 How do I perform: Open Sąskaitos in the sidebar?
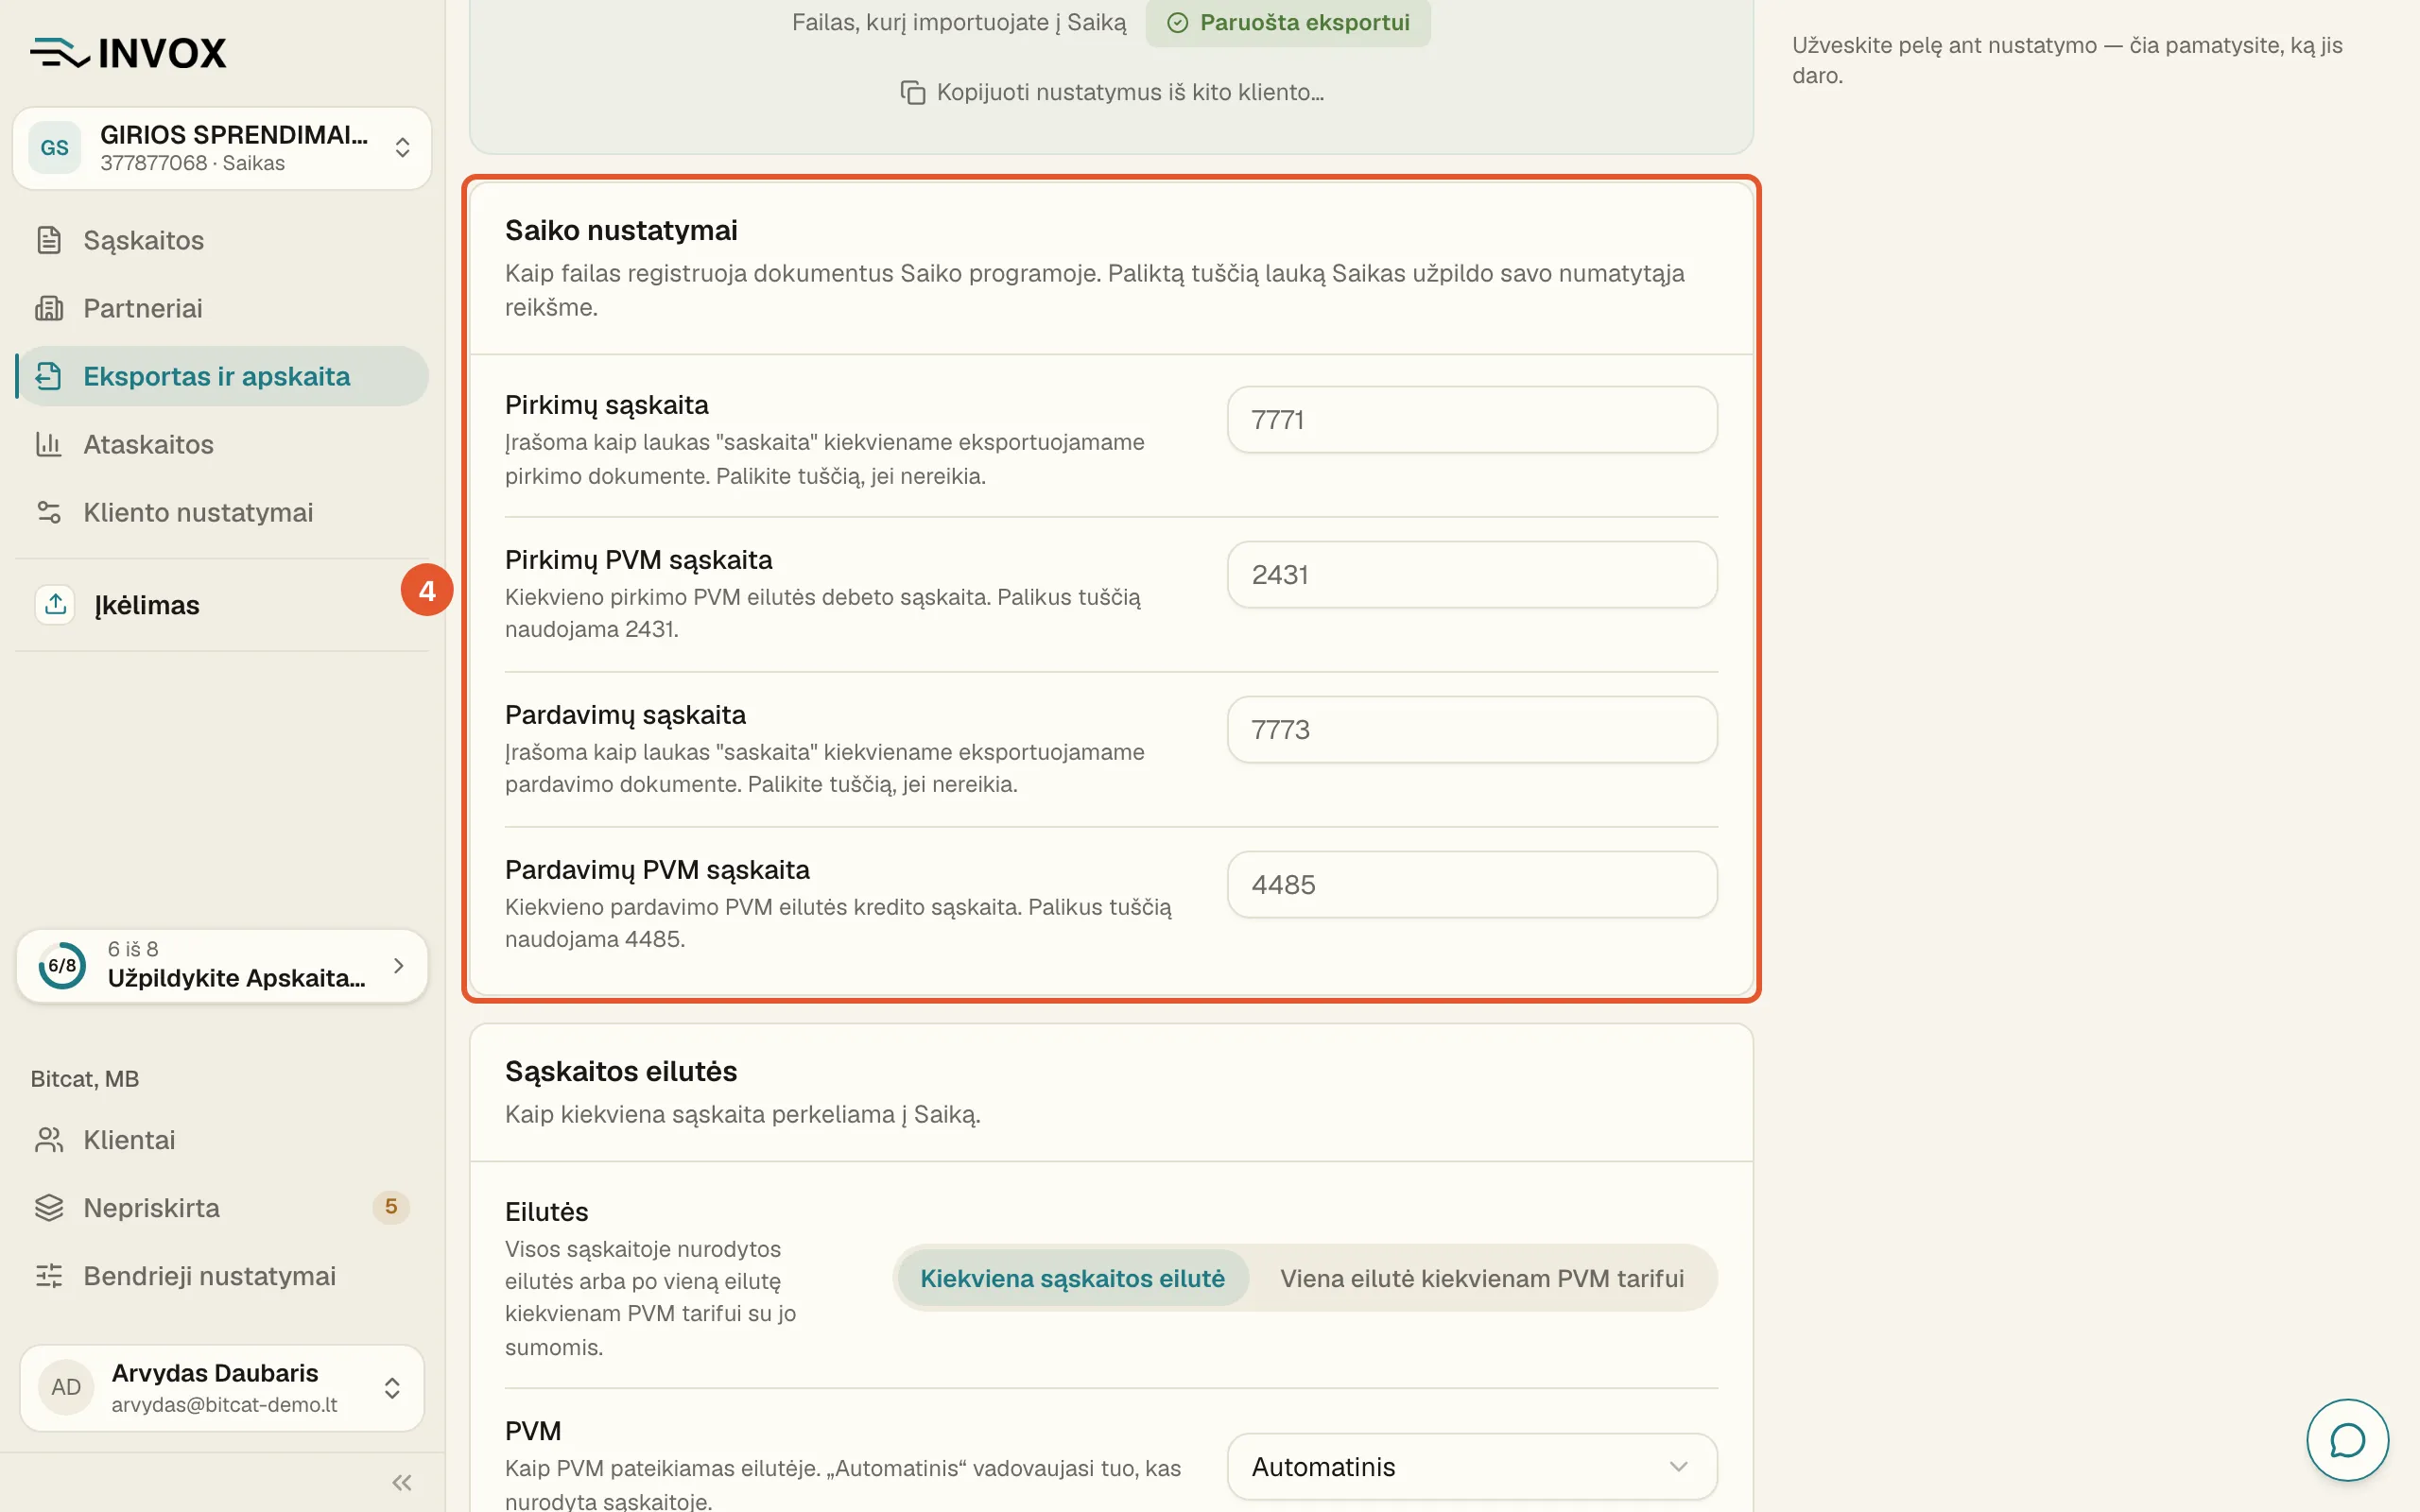click(x=222, y=240)
